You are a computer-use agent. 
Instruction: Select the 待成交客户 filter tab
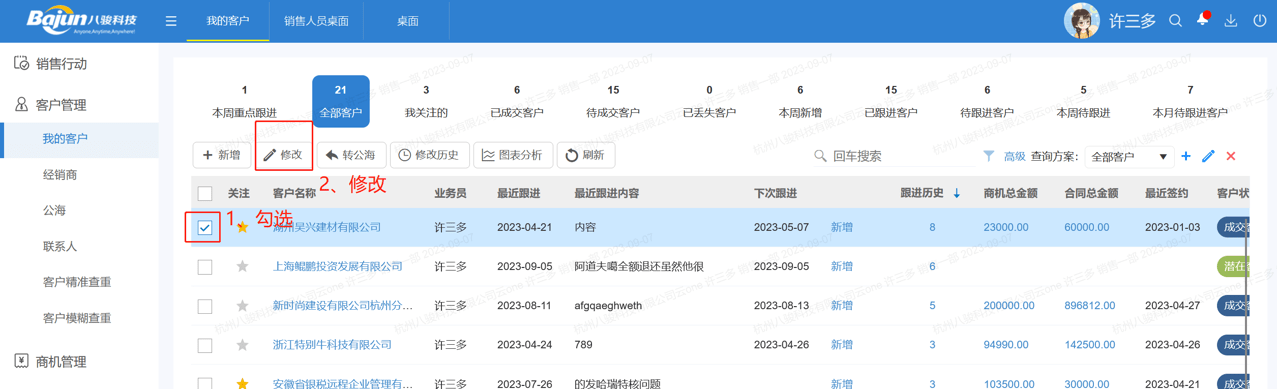pos(613,102)
